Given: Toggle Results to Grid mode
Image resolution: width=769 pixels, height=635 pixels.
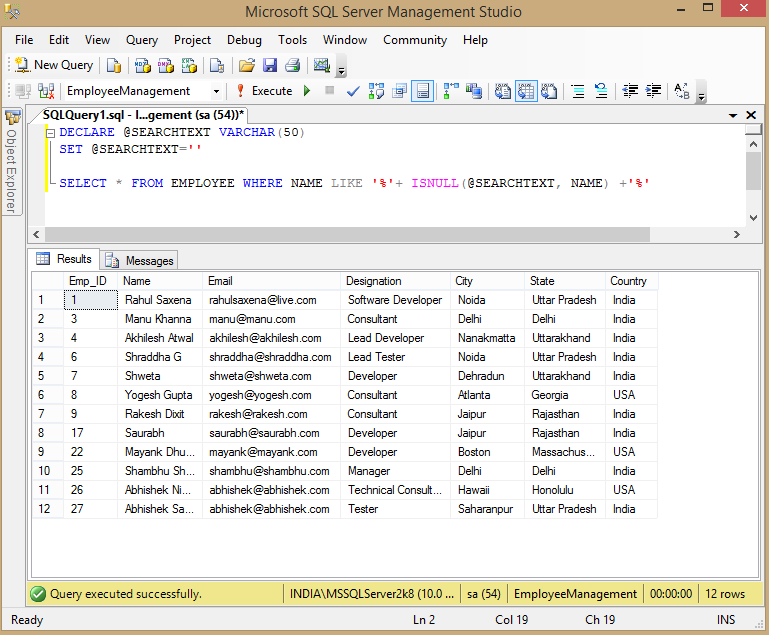Looking at the screenshot, I should tap(526, 91).
